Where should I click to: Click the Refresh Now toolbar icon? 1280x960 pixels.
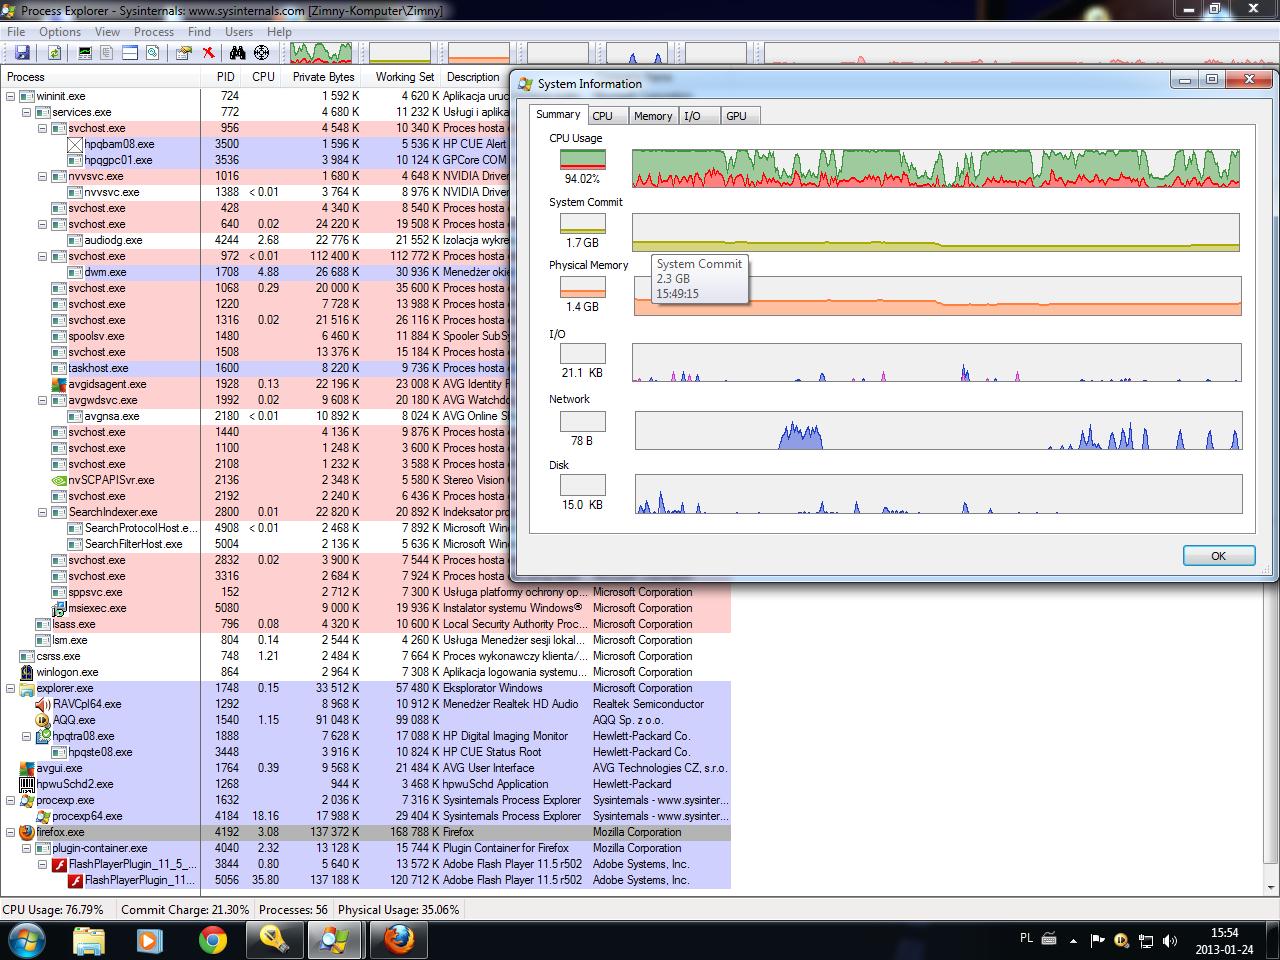54,53
